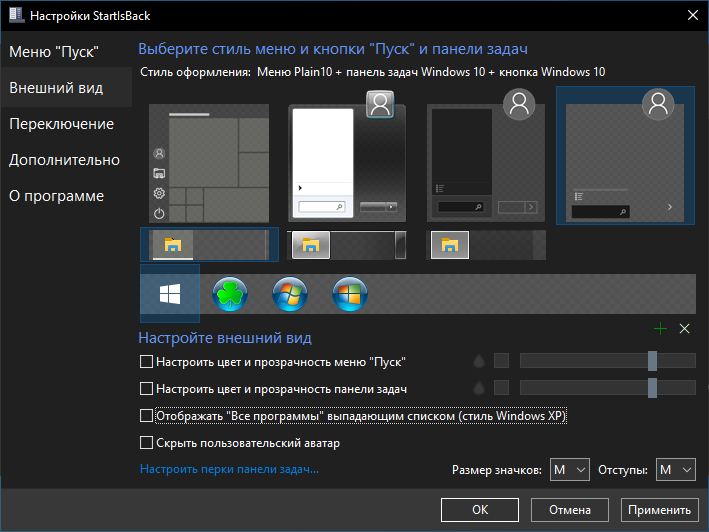Click the StartIsBack title bar icon
The image size is (709, 532).
pos(16,15)
